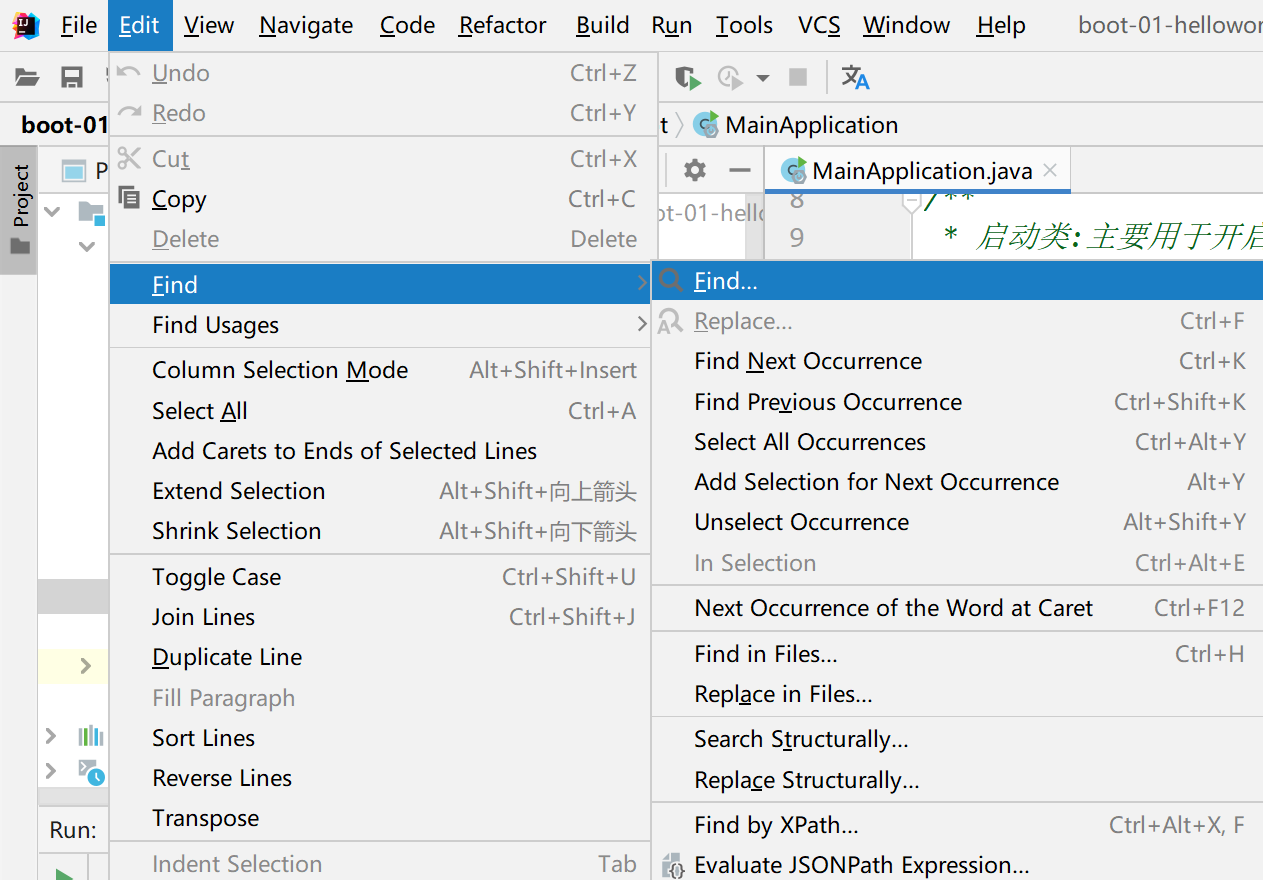Click the Translate toolbar icon
This screenshot has width=1263, height=880.
click(x=855, y=77)
